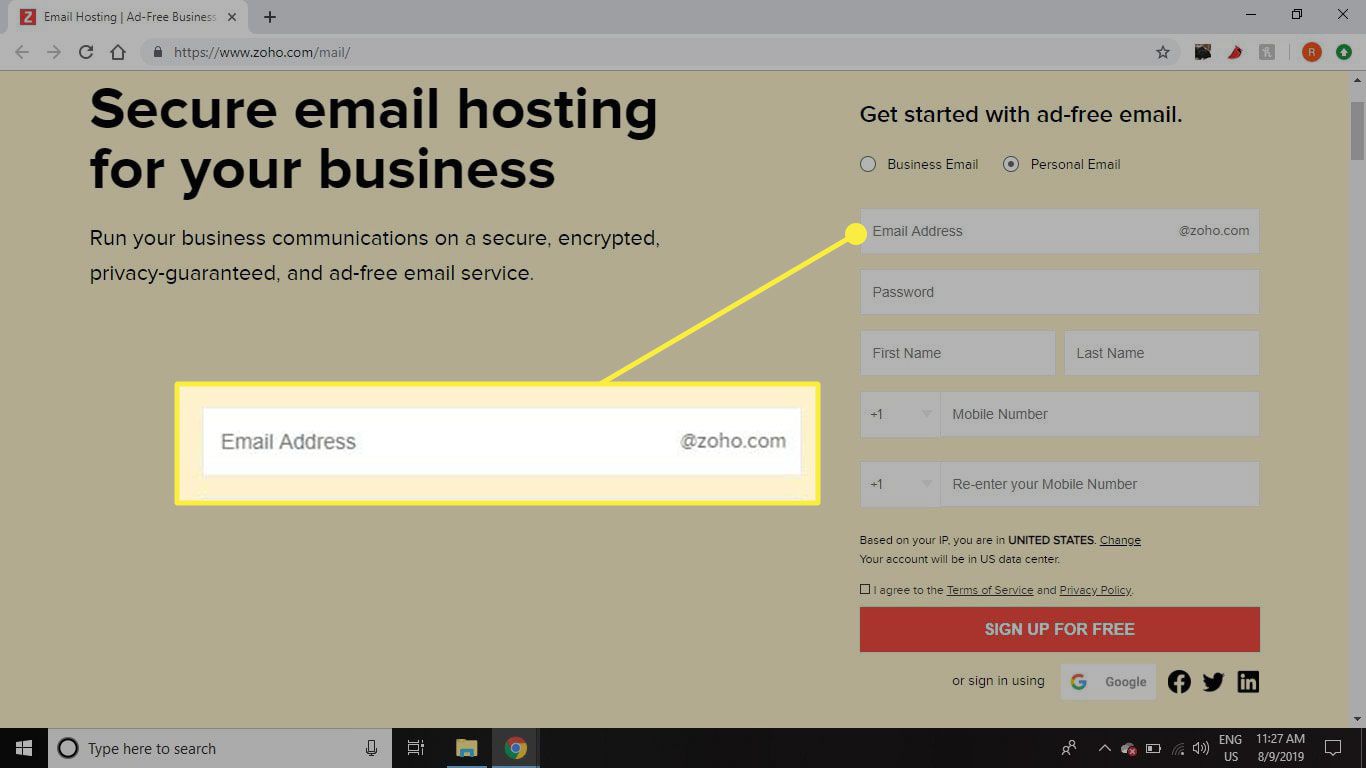
Task: Open the dark photo thumbnail extension
Action: coord(1203,52)
